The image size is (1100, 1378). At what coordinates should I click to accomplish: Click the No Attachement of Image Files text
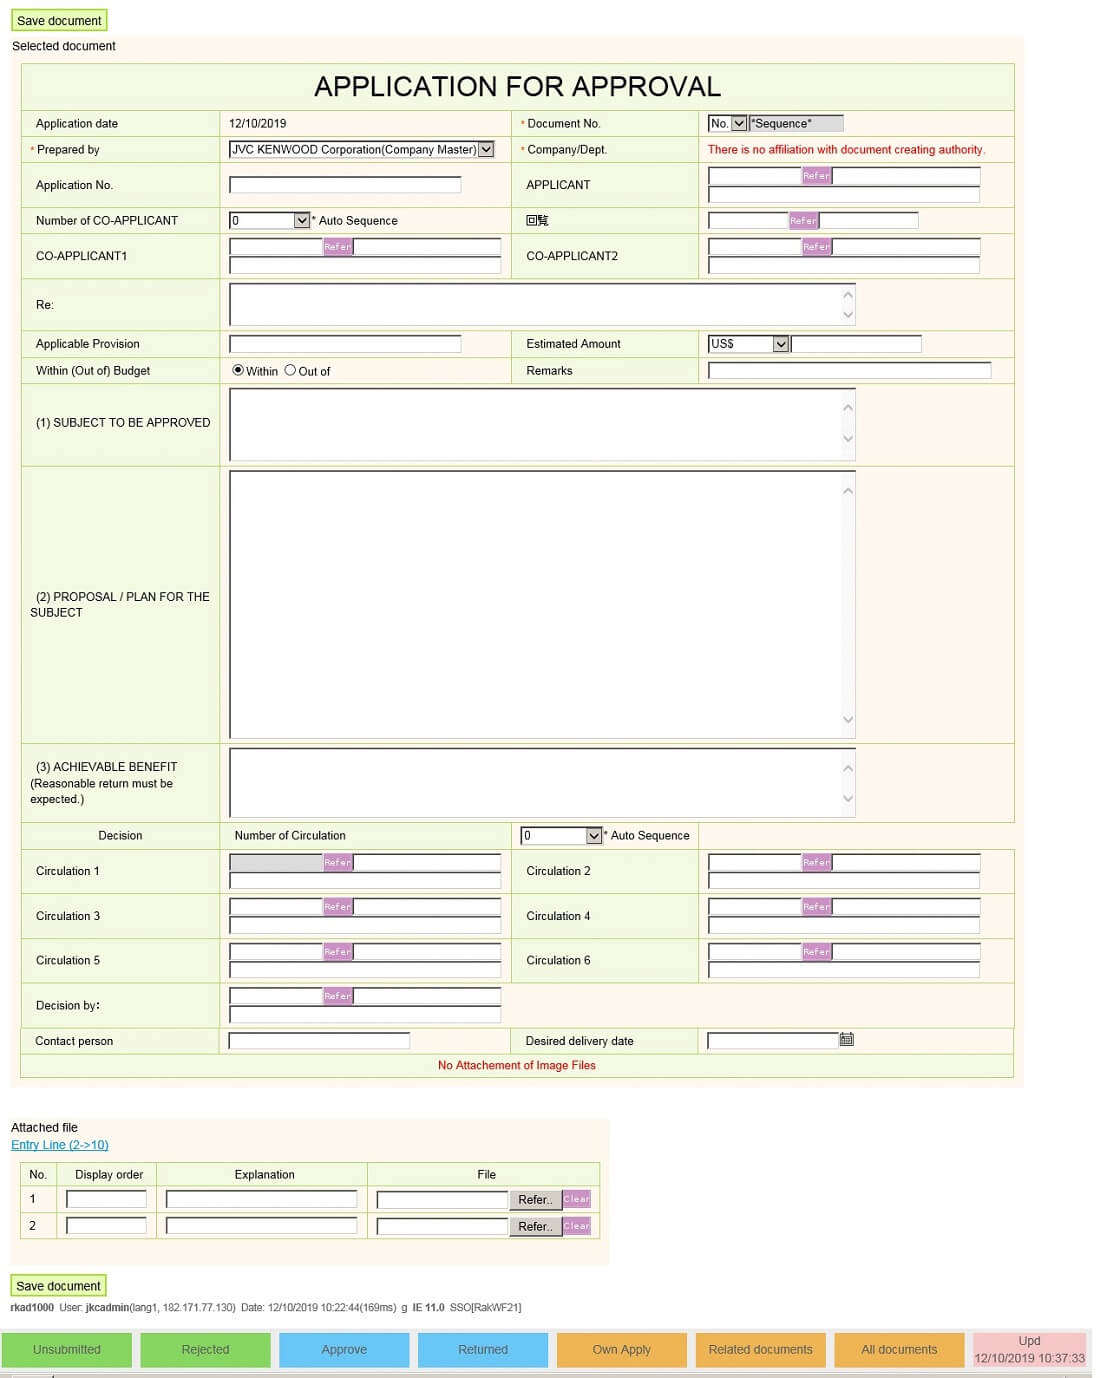point(517,1066)
